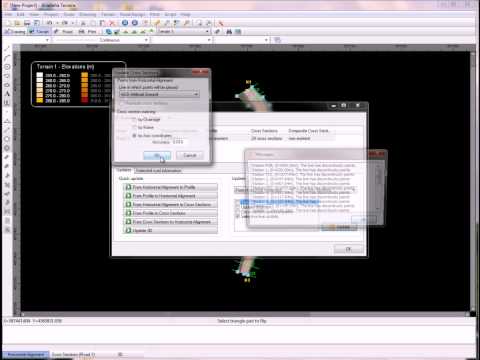The width and height of the screenshot is (480, 360).
Task: Select the text 'A' tool in left toolbar
Action: (x=7, y=94)
